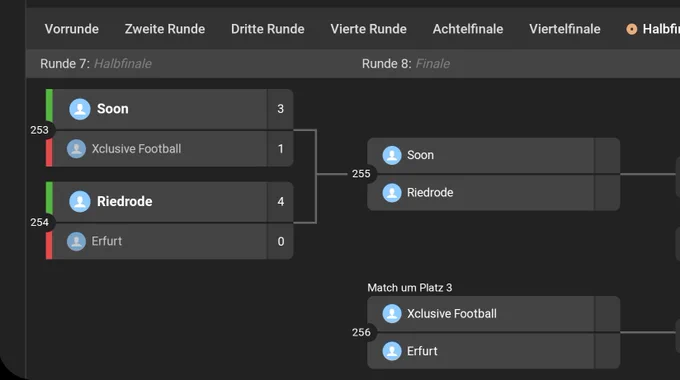Click Xclusive Football avatar in match 253

click(76, 149)
